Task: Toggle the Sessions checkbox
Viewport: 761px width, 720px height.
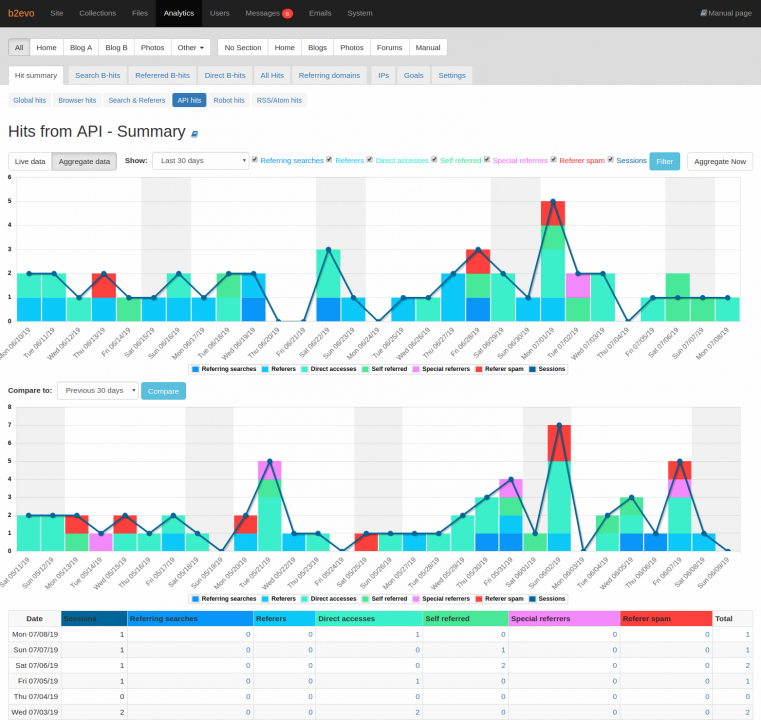Action: [x=611, y=160]
